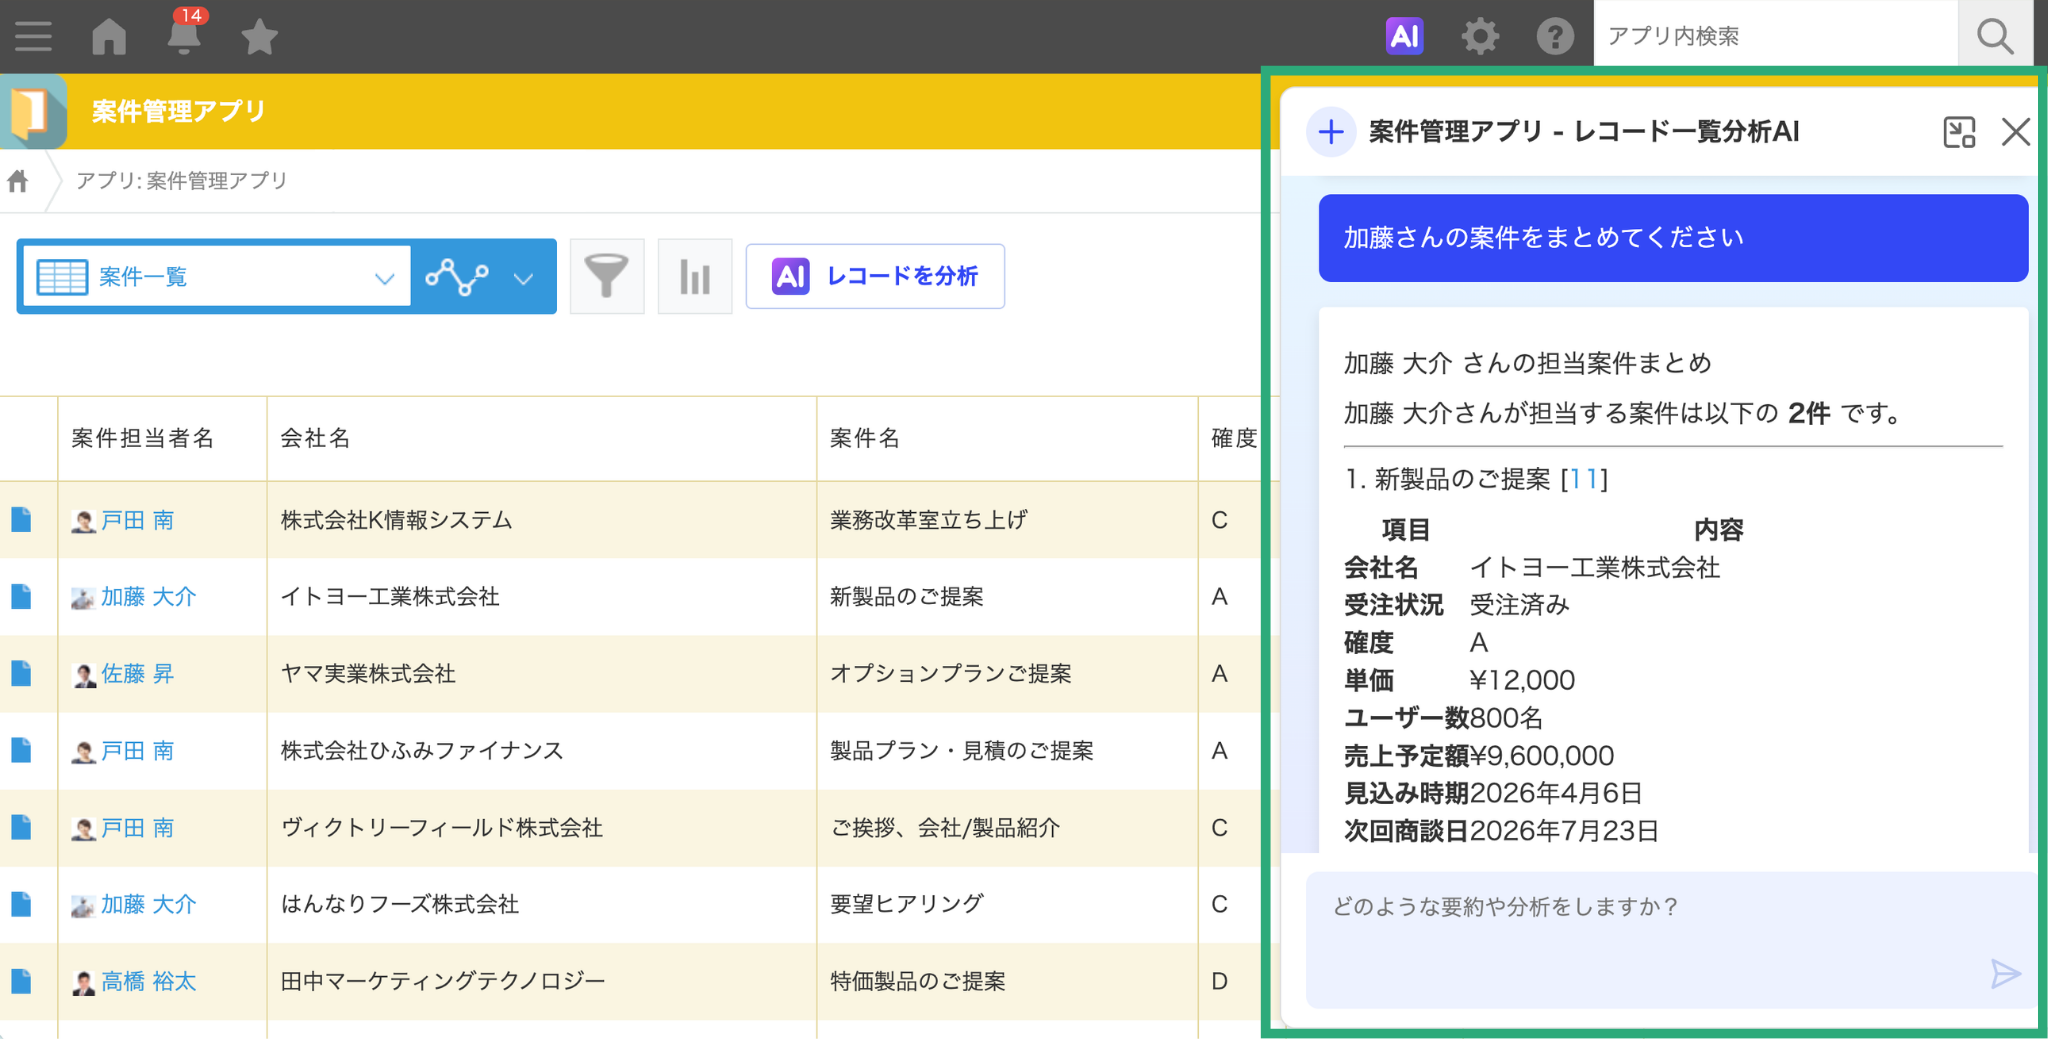Image resolution: width=2048 pixels, height=1039 pixels.
Task: Open 戸田 南 user in ヴィクトリーフィールド row
Action: pyautogui.click(x=137, y=828)
